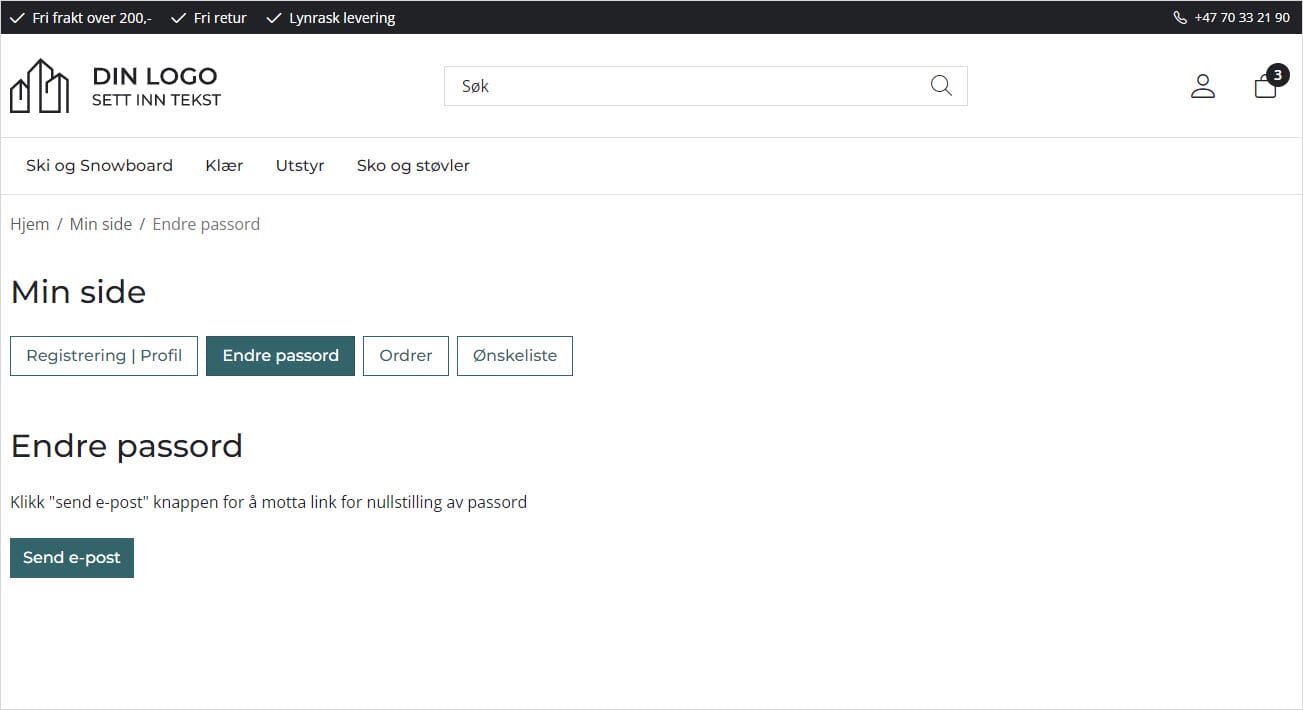
Task: Click the checkmark beside Lynrask levering
Action: [x=274, y=18]
